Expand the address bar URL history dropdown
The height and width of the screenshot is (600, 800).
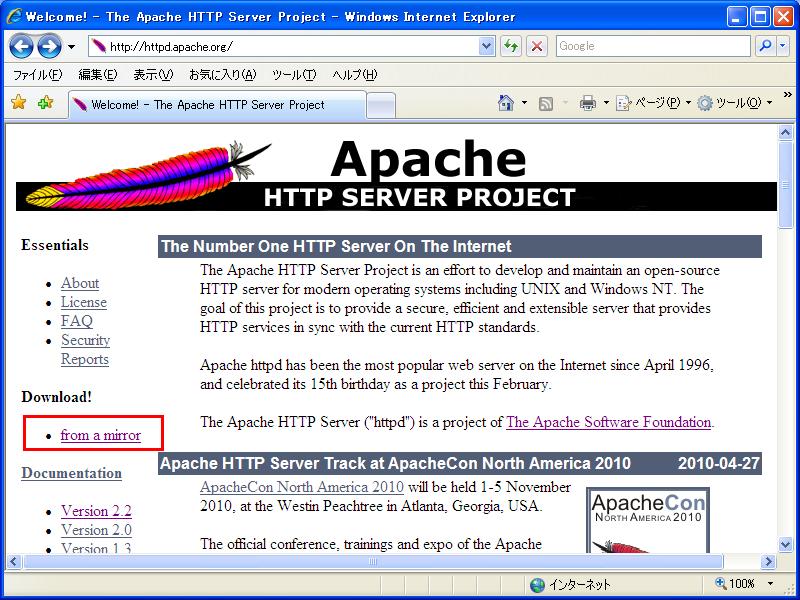[x=487, y=46]
